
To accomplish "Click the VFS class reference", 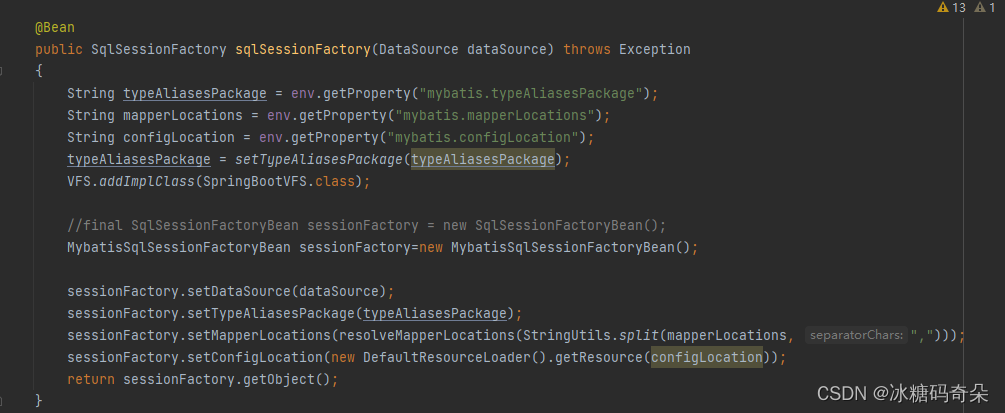I will pyautogui.click(x=79, y=181).
